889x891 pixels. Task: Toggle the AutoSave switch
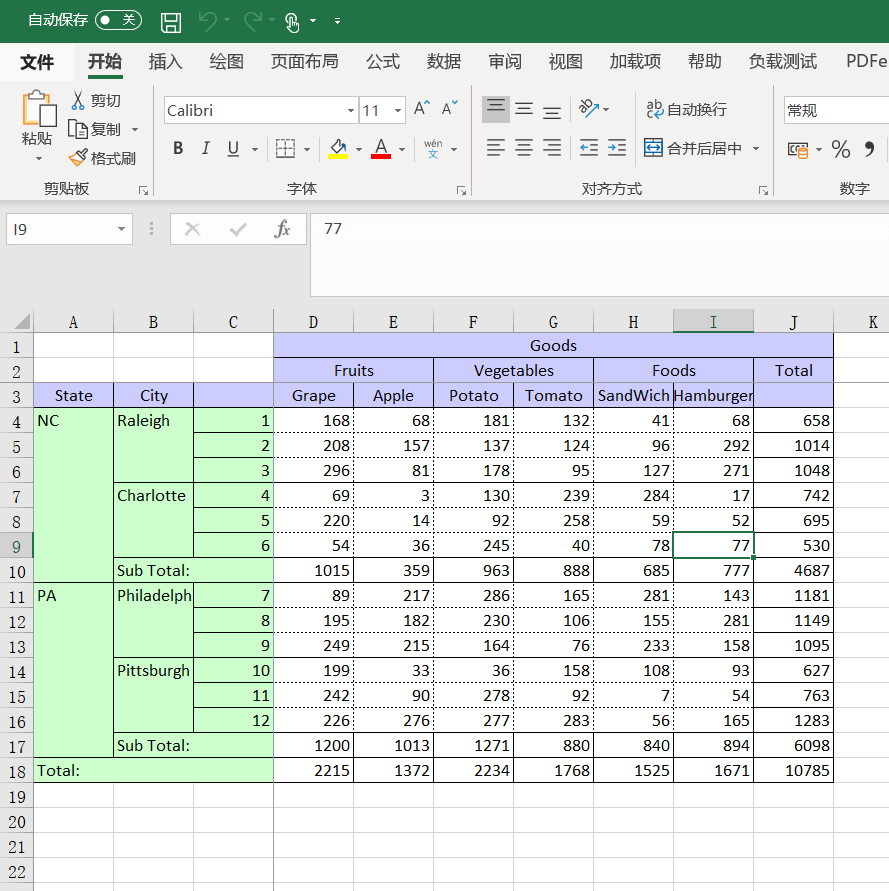pyautogui.click(x=118, y=20)
